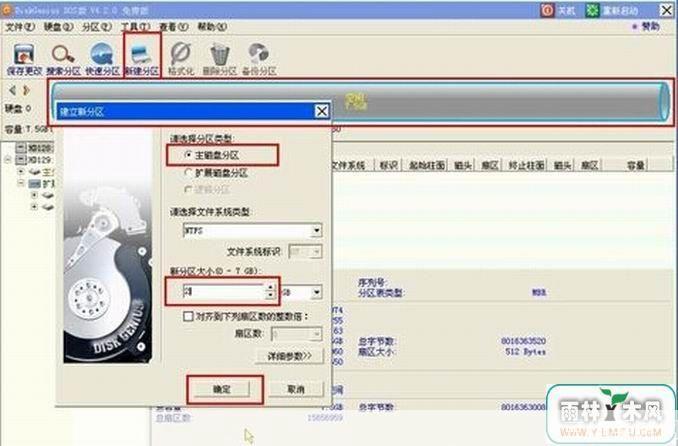Viewport: 678px width, 446px height.
Task: Go to next disk with right arrow
Action: tap(26, 90)
